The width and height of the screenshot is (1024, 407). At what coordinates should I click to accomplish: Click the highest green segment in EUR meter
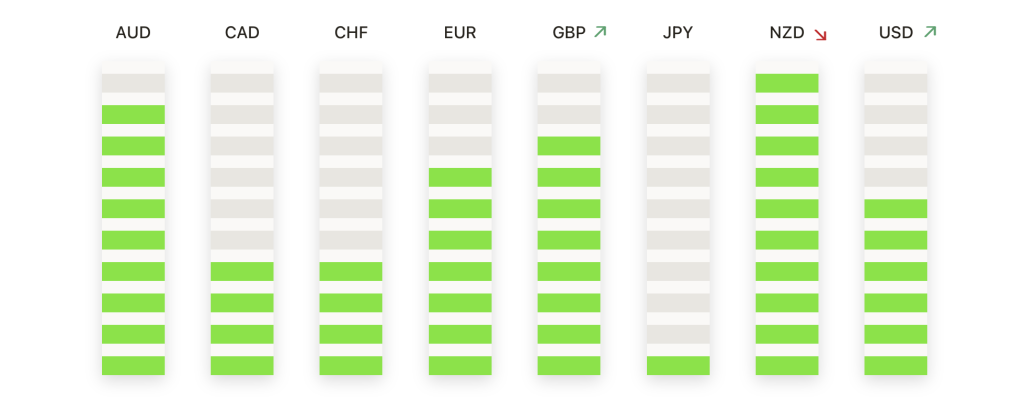(x=460, y=177)
